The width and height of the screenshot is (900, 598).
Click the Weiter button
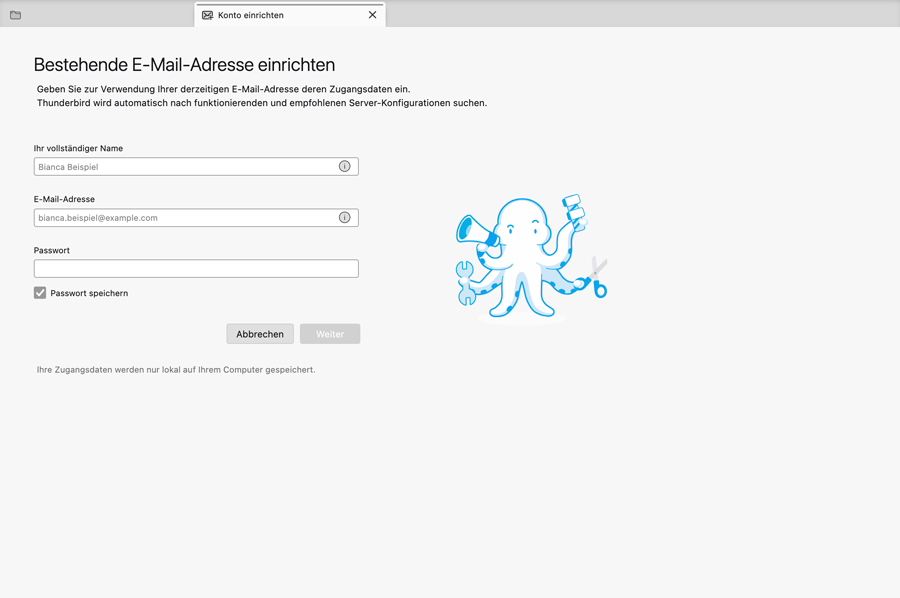330,334
